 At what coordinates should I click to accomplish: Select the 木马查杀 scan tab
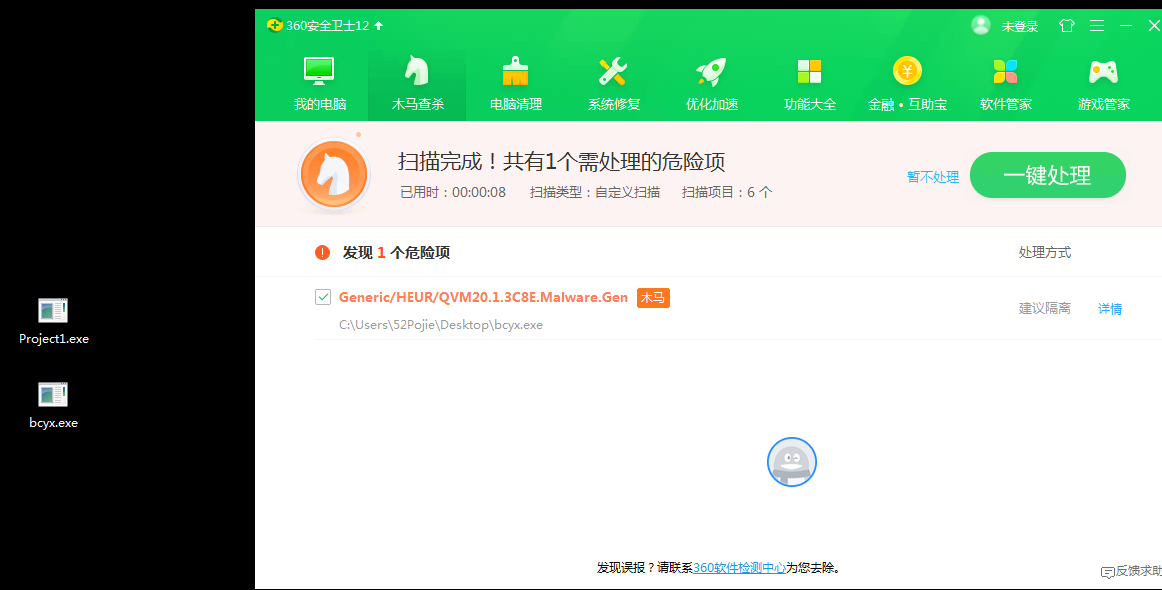(417, 82)
